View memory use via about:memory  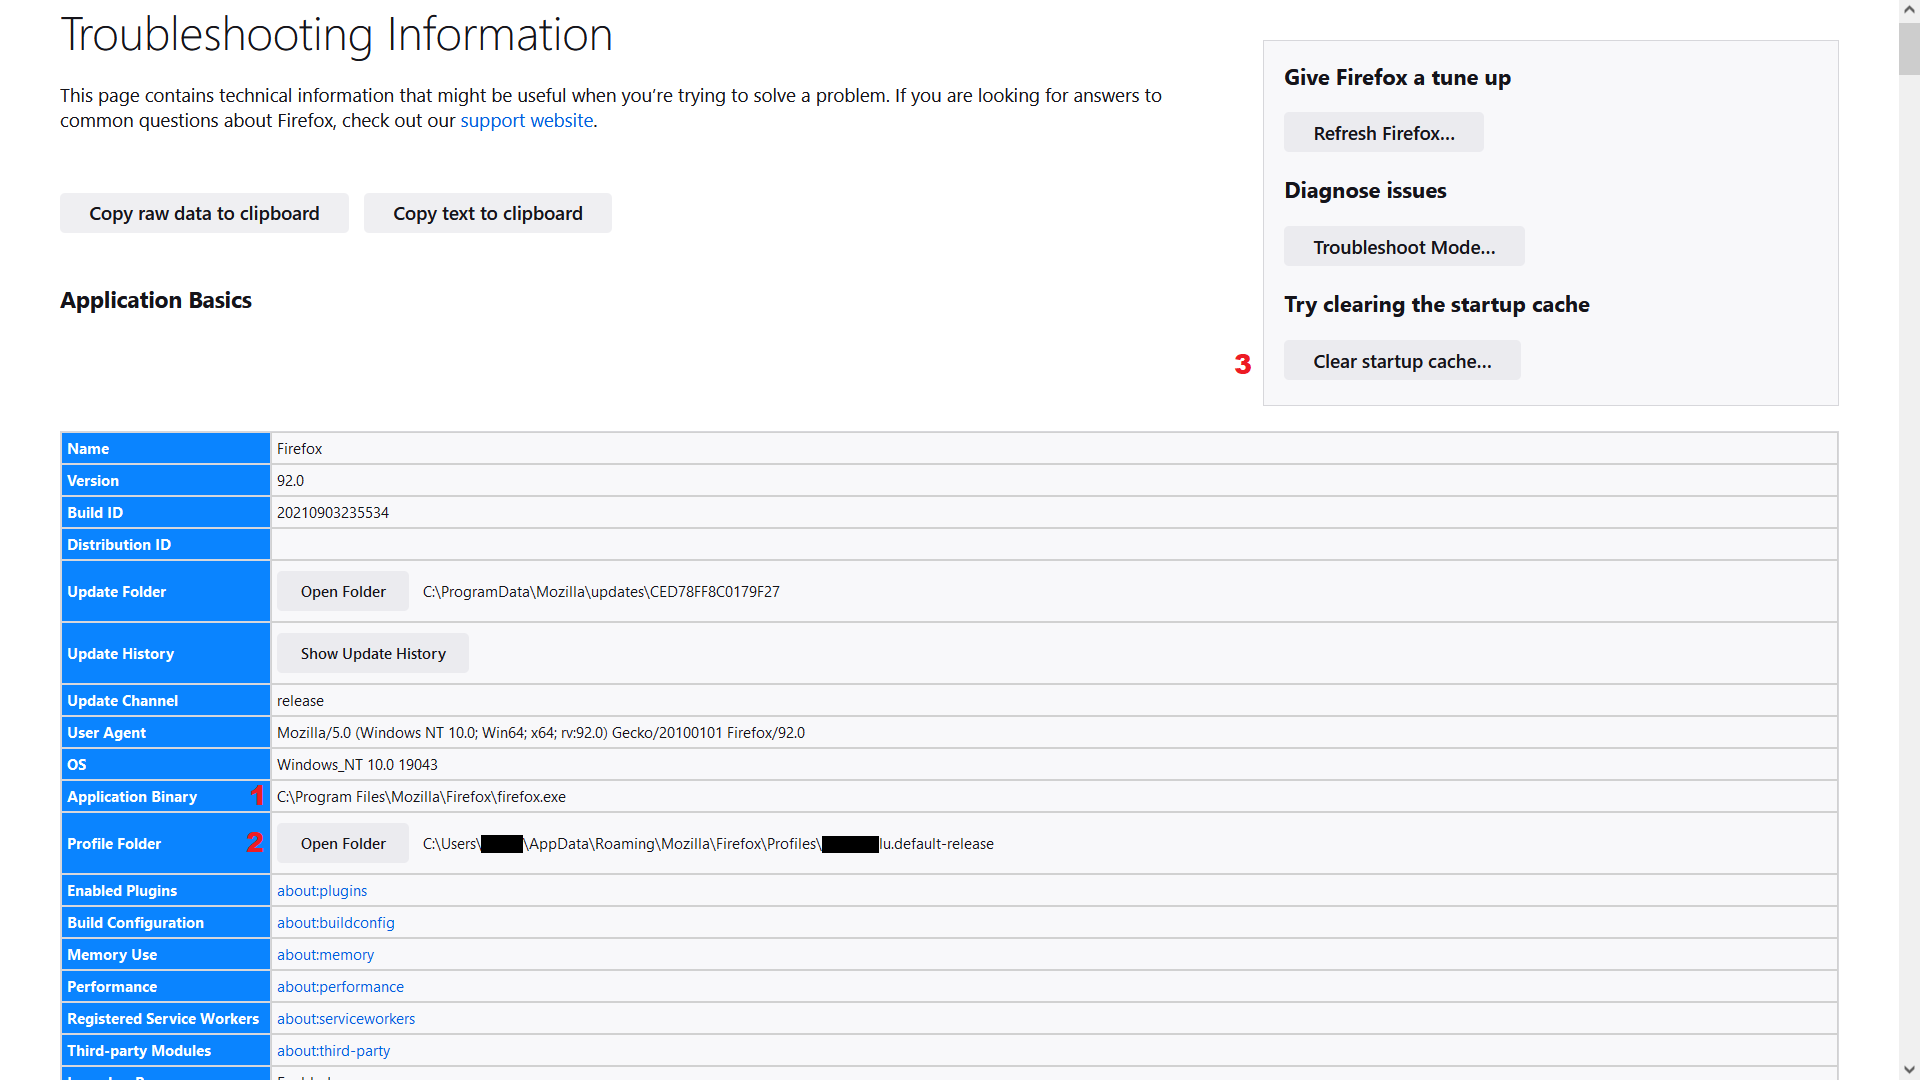(324, 954)
